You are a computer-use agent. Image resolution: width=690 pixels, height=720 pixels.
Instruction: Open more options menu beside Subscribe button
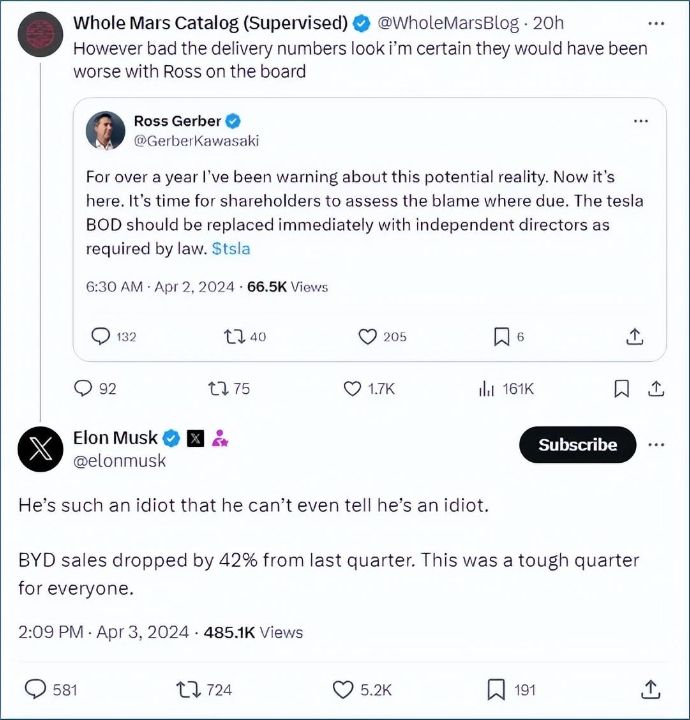click(x=656, y=444)
